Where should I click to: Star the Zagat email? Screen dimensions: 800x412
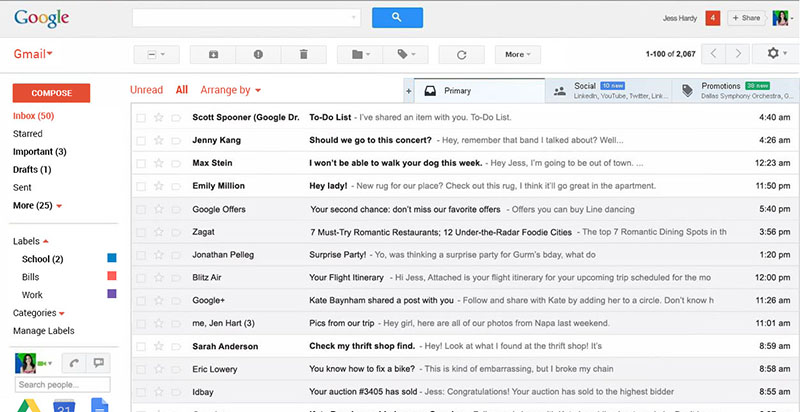click(159, 232)
